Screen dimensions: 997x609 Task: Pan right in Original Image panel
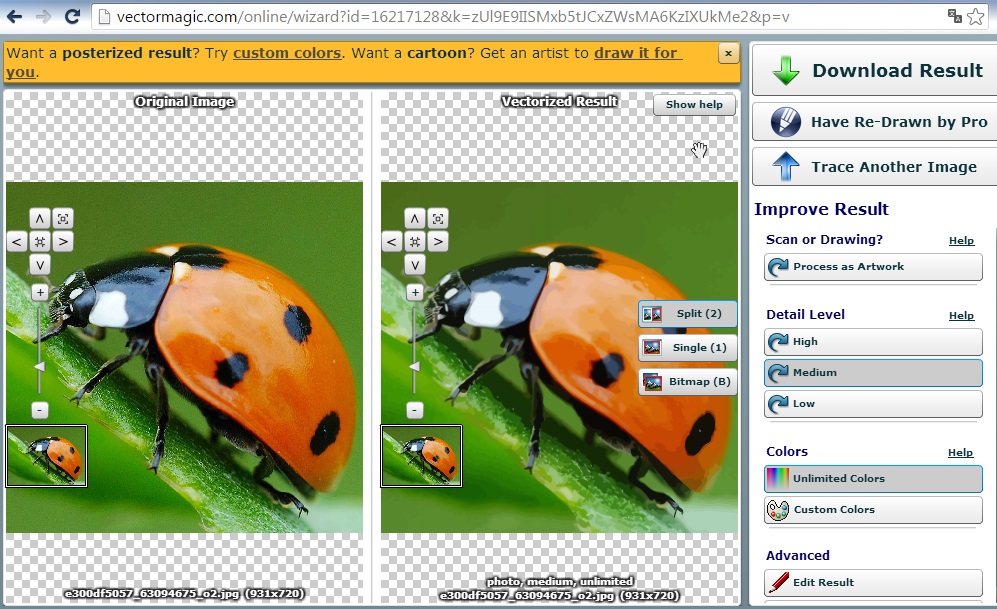[x=63, y=242]
